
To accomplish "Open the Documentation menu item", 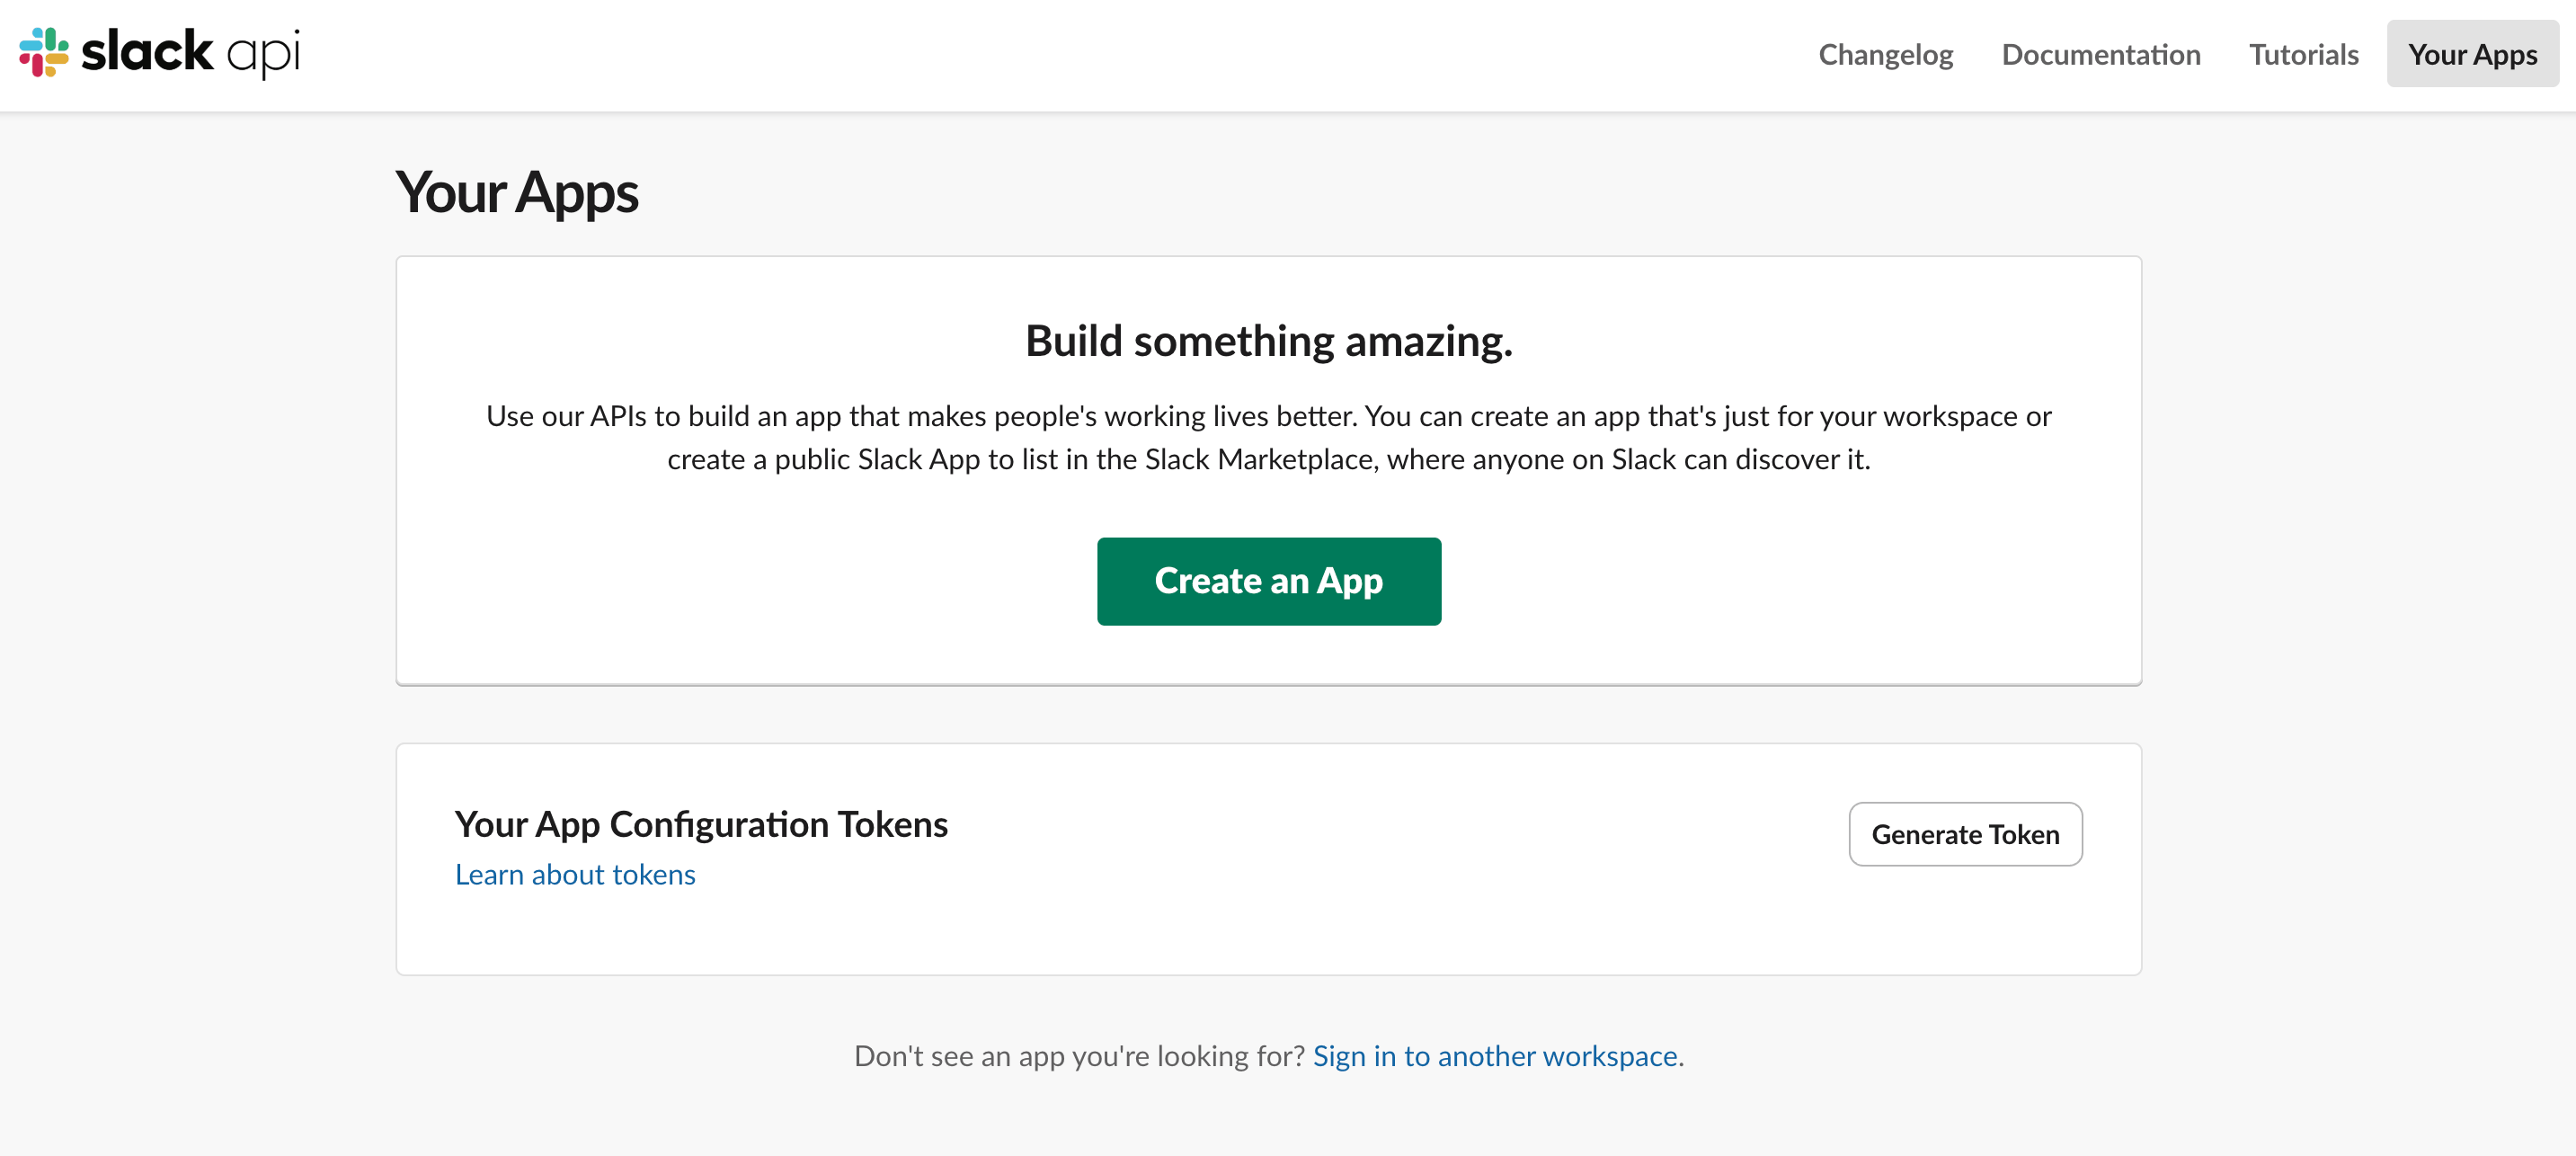I will coord(2100,54).
